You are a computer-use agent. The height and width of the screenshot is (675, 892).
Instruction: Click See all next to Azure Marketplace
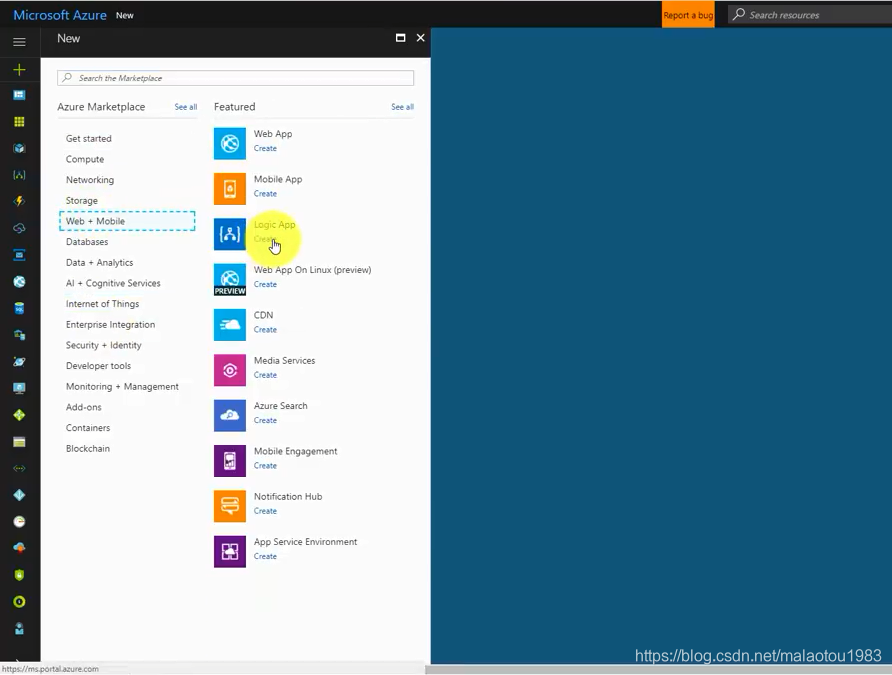tap(185, 107)
